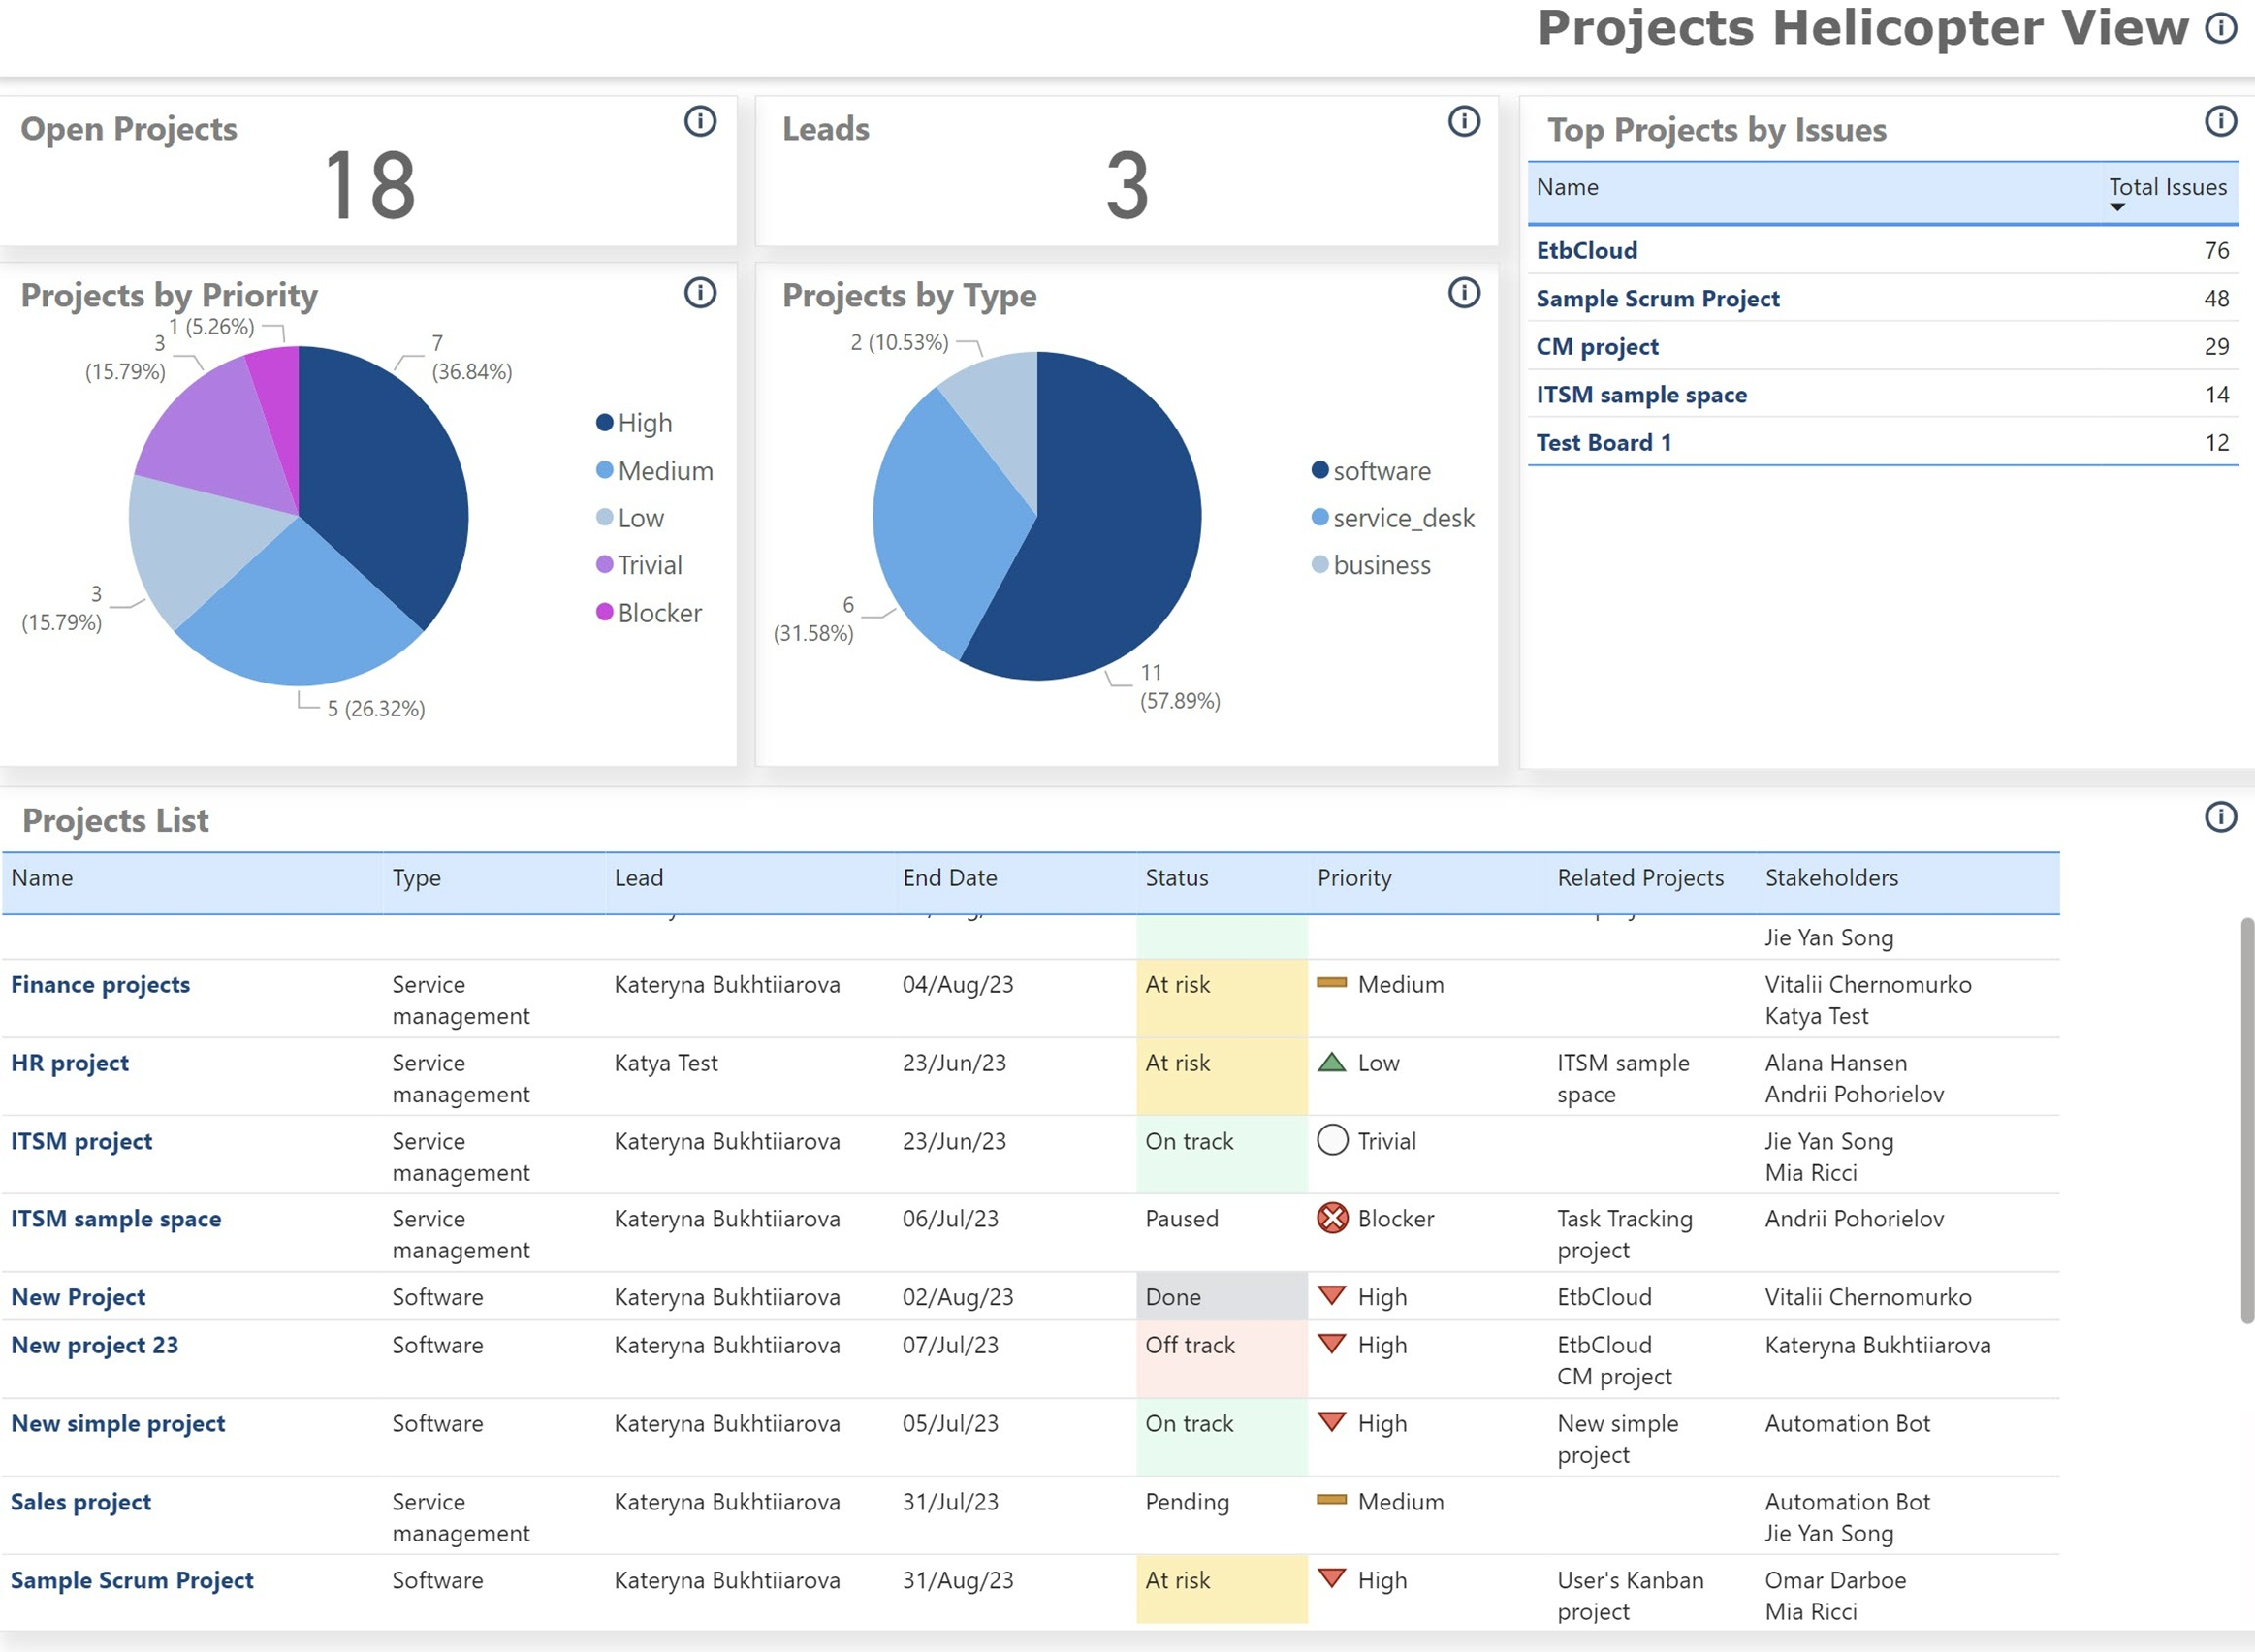Click the Open Projects card info icon
The width and height of the screenshot is (2255, 1652).
700,121
